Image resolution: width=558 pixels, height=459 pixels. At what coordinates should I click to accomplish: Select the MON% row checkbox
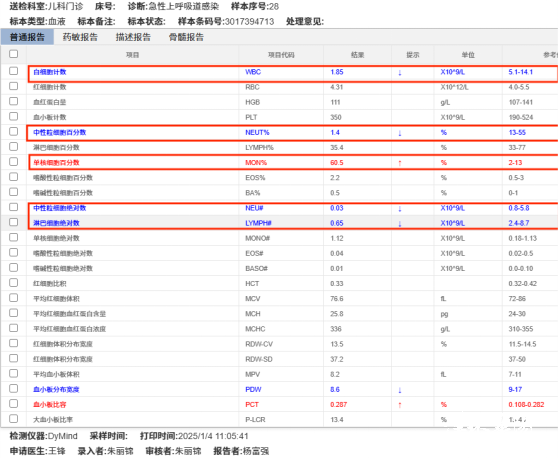coord(14,162)
